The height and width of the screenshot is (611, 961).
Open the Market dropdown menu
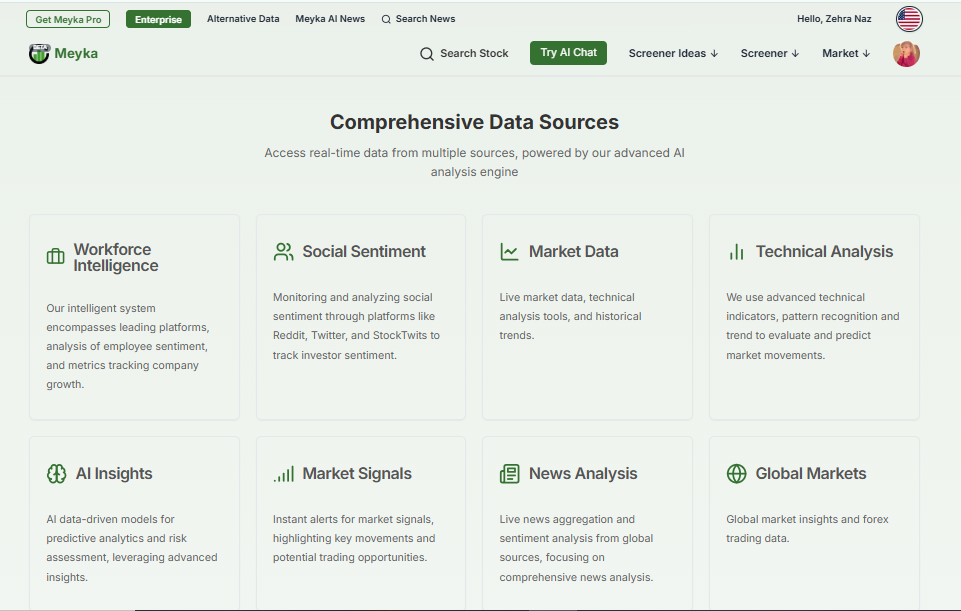click(845, 53)
